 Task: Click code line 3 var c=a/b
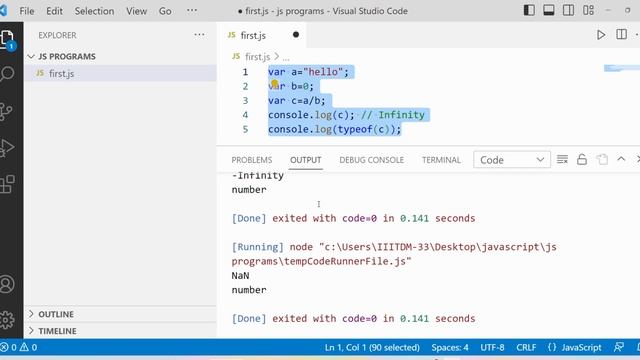[296, 101]
